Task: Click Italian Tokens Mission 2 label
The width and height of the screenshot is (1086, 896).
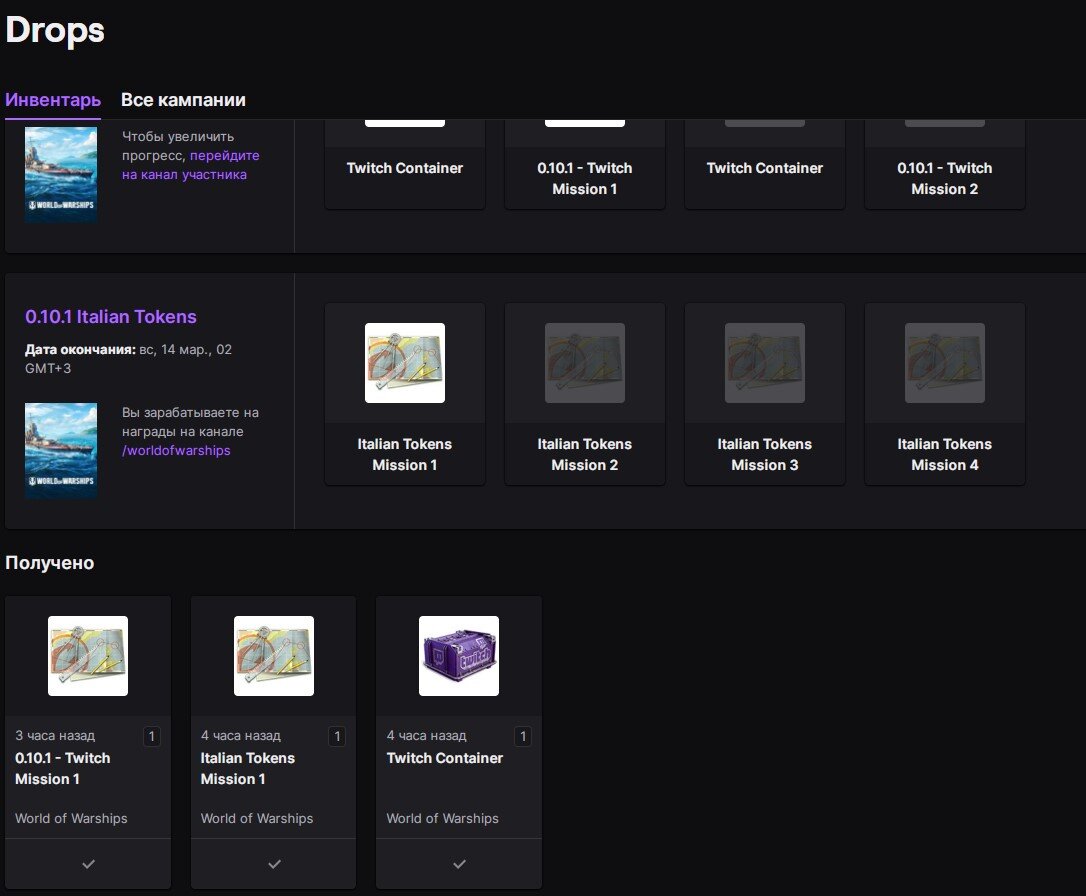Action: point(585,454)
